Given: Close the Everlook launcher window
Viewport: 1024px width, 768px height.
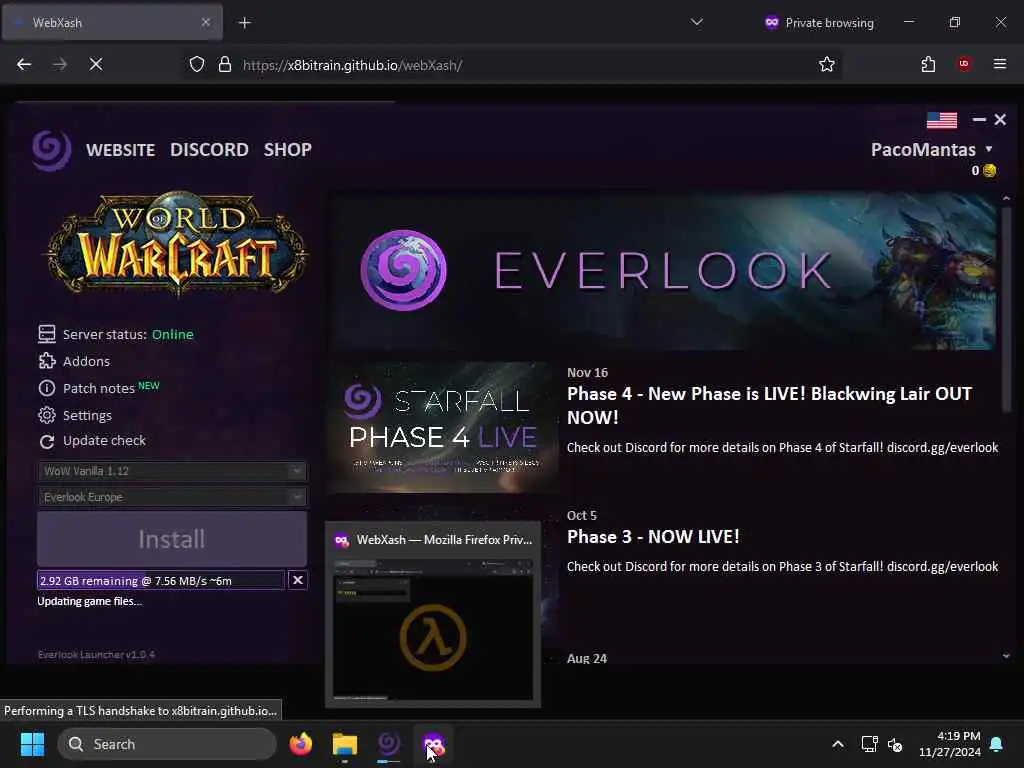Looking at the screenshot, I should click(x=1000, y=120).
